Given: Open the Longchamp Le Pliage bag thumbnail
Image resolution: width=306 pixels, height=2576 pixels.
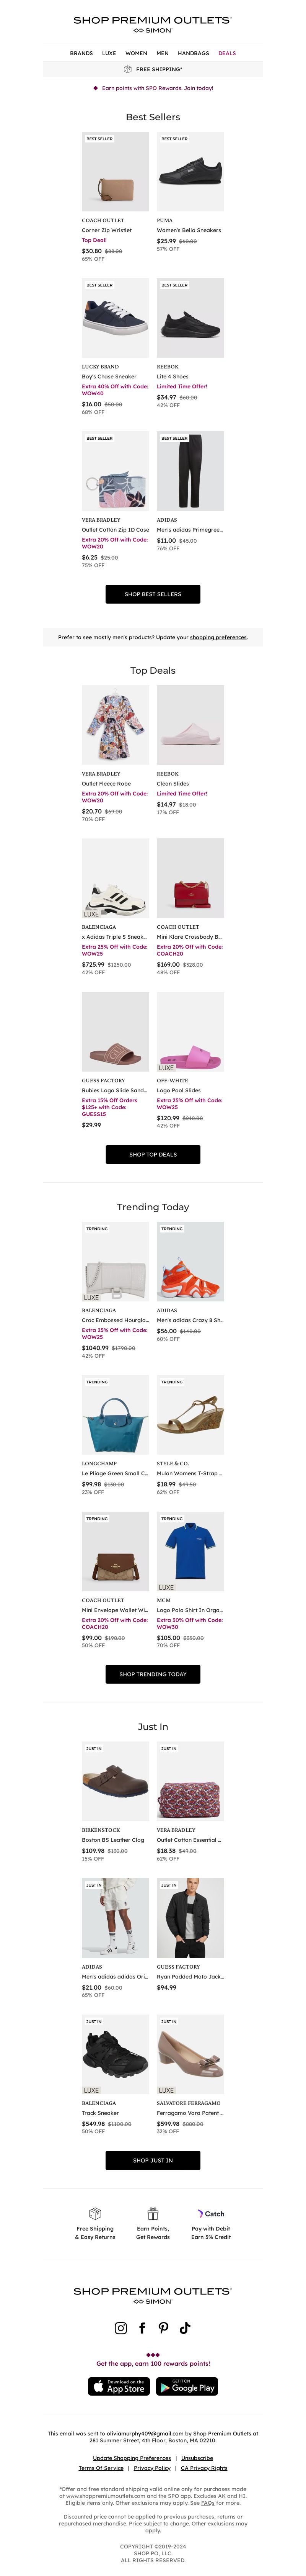Looking at the screenshot, I should tap(115, 1415).
